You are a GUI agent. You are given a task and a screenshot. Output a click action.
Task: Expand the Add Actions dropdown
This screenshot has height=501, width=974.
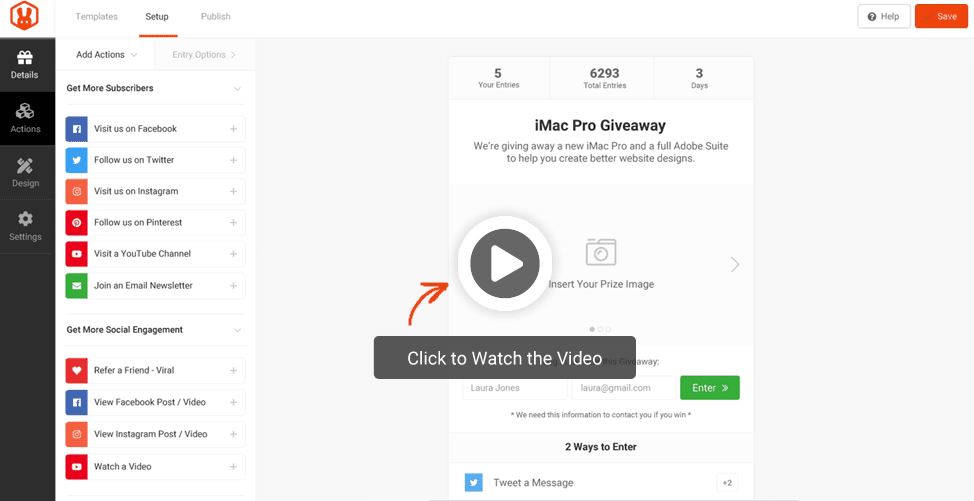coord(106,55)
